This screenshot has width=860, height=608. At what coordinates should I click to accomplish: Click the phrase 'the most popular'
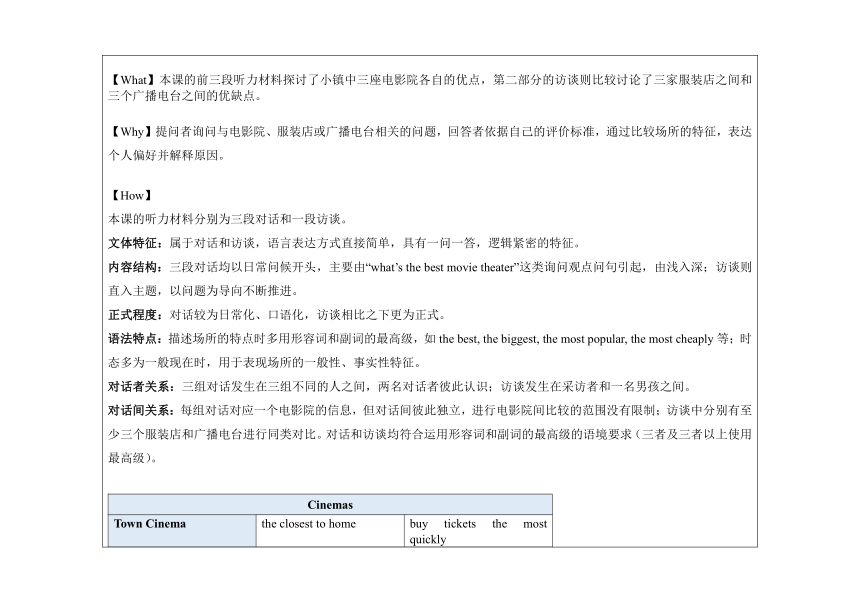585,339
